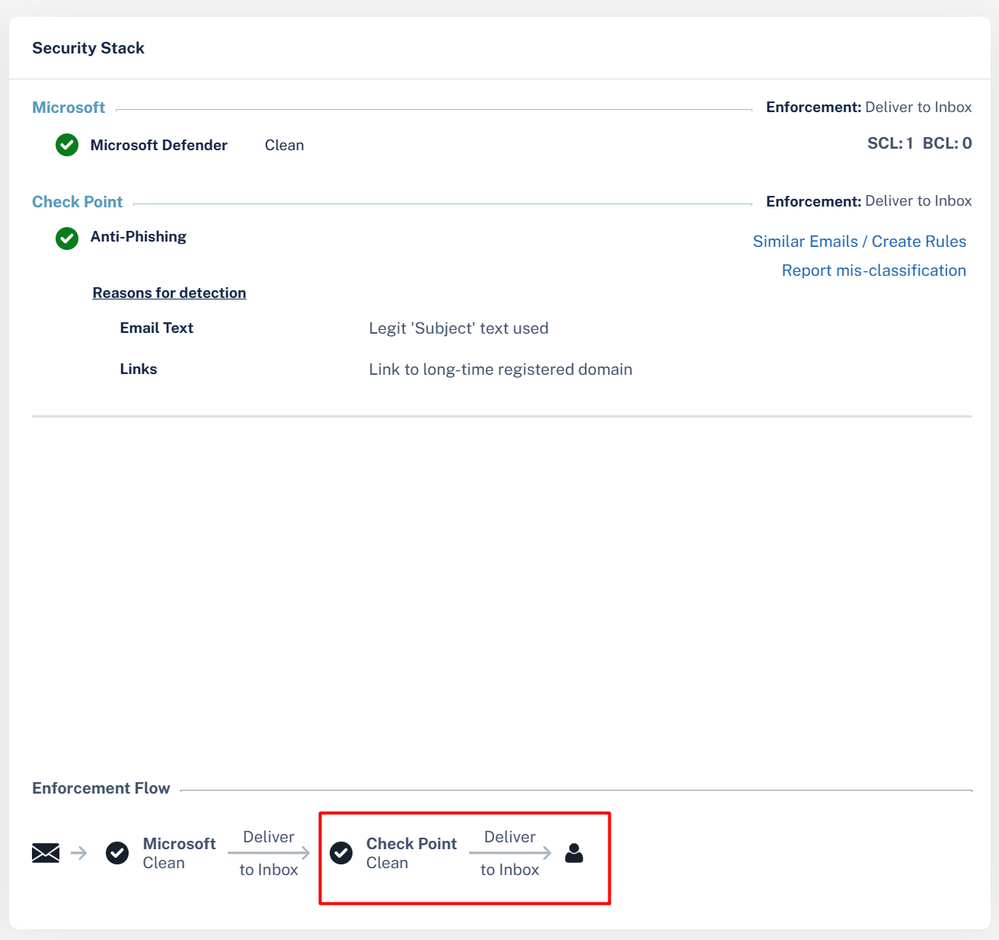Click the underlined Reasons for detection heading

(169, 293)
